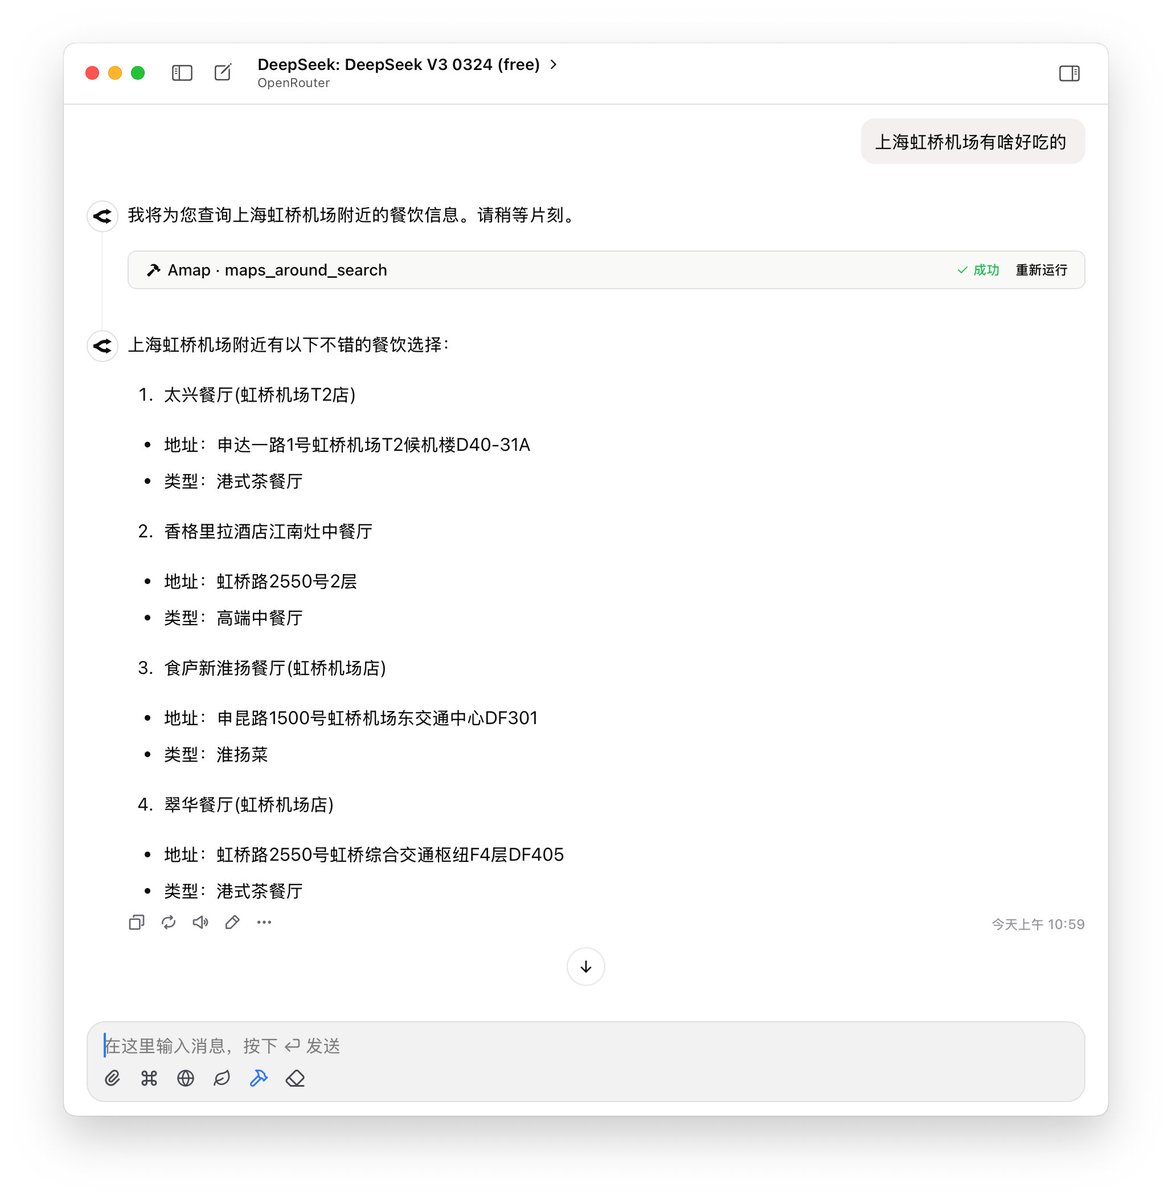Image resolution: width=1172 pixels, height=1200 pixels.
Task: Start a new chat with compose icon
Action: tap(223, 73)
